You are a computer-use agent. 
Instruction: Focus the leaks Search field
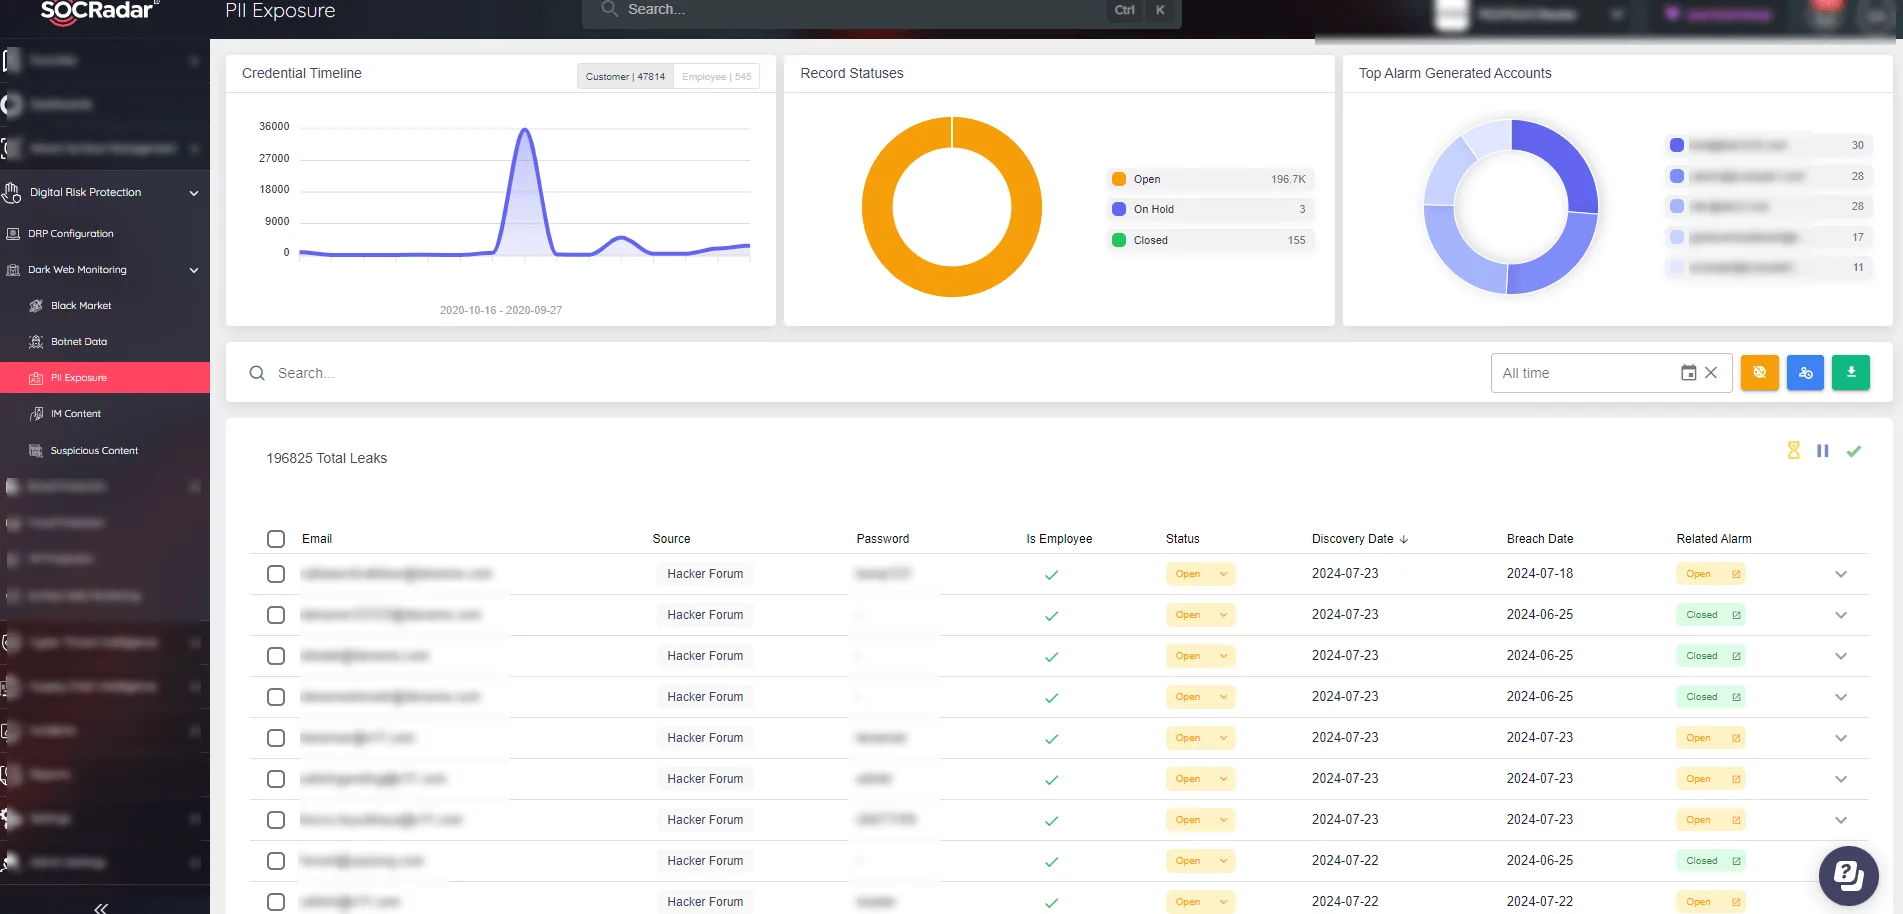point(860,373)
